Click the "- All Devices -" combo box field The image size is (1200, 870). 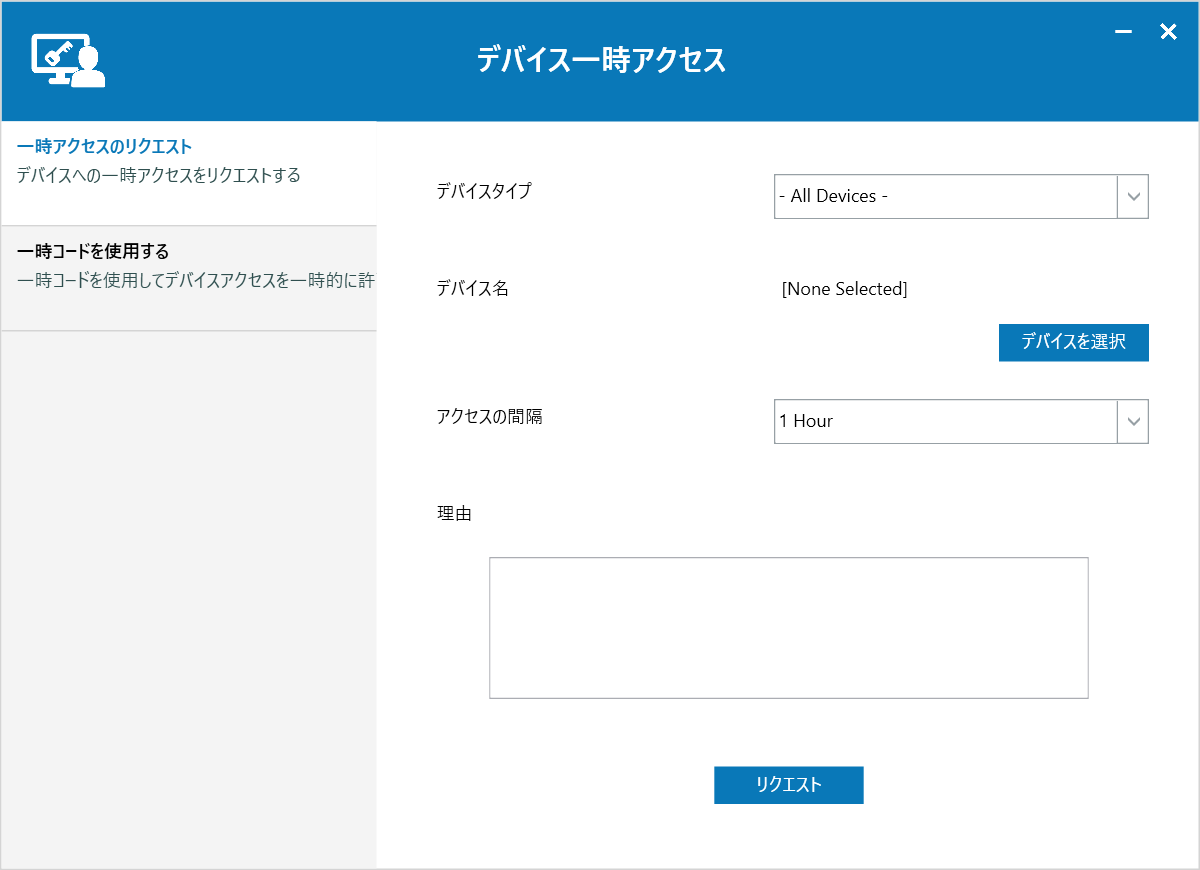pyautogui.click(x=945, y=197)
